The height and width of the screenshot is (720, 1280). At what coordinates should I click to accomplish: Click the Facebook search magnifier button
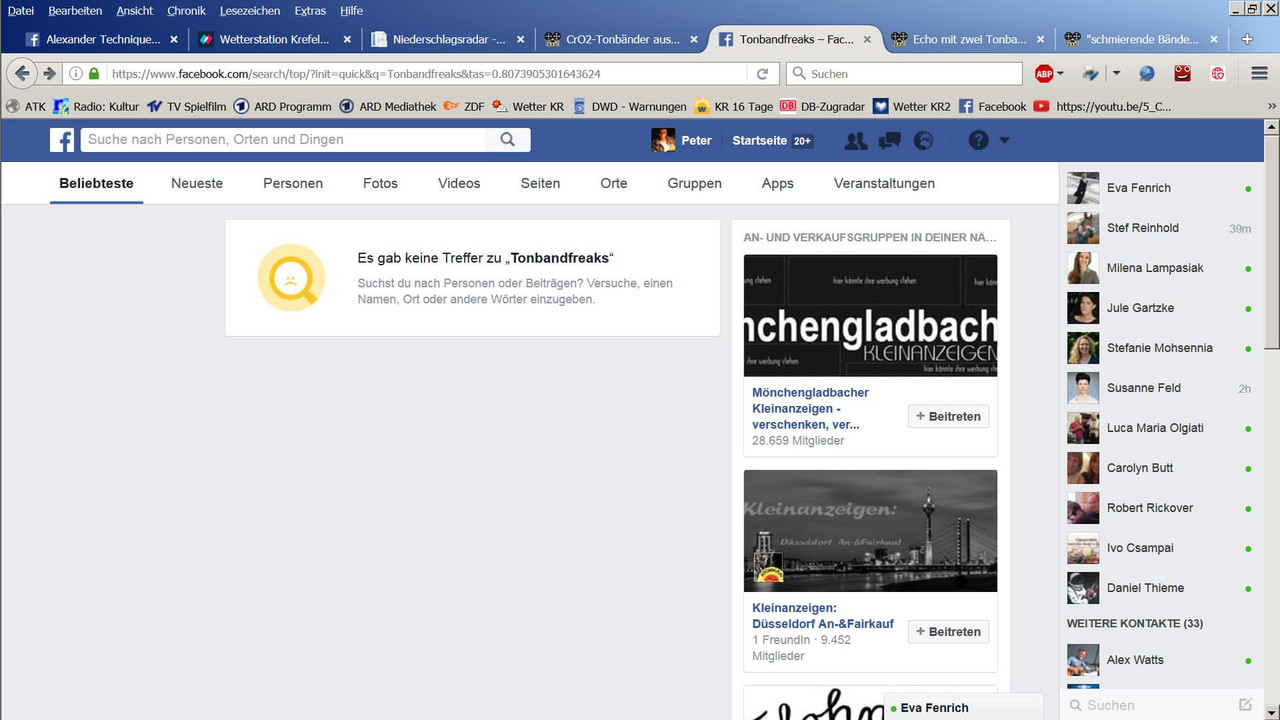click(508, 140)
